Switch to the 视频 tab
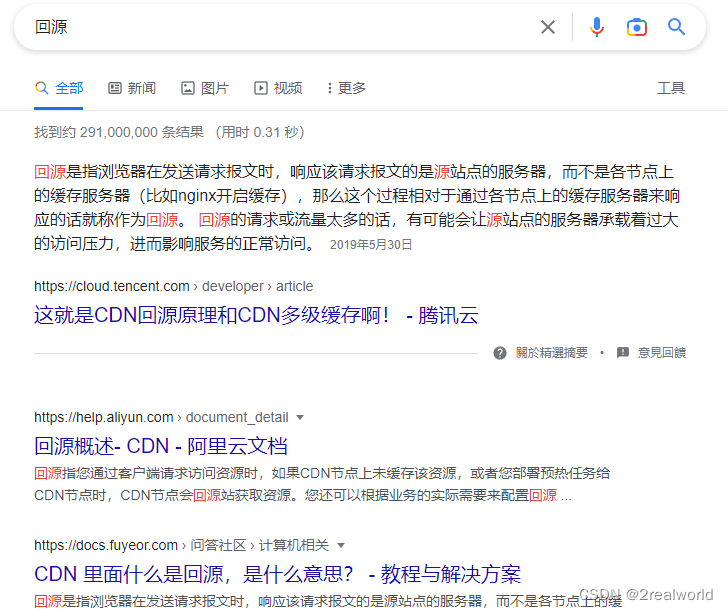 tap(278, 88)
